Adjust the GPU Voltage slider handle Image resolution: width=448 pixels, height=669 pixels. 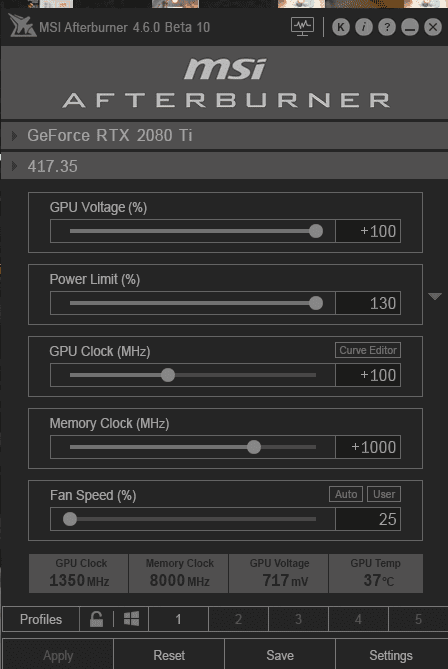[x=316, y=231]
